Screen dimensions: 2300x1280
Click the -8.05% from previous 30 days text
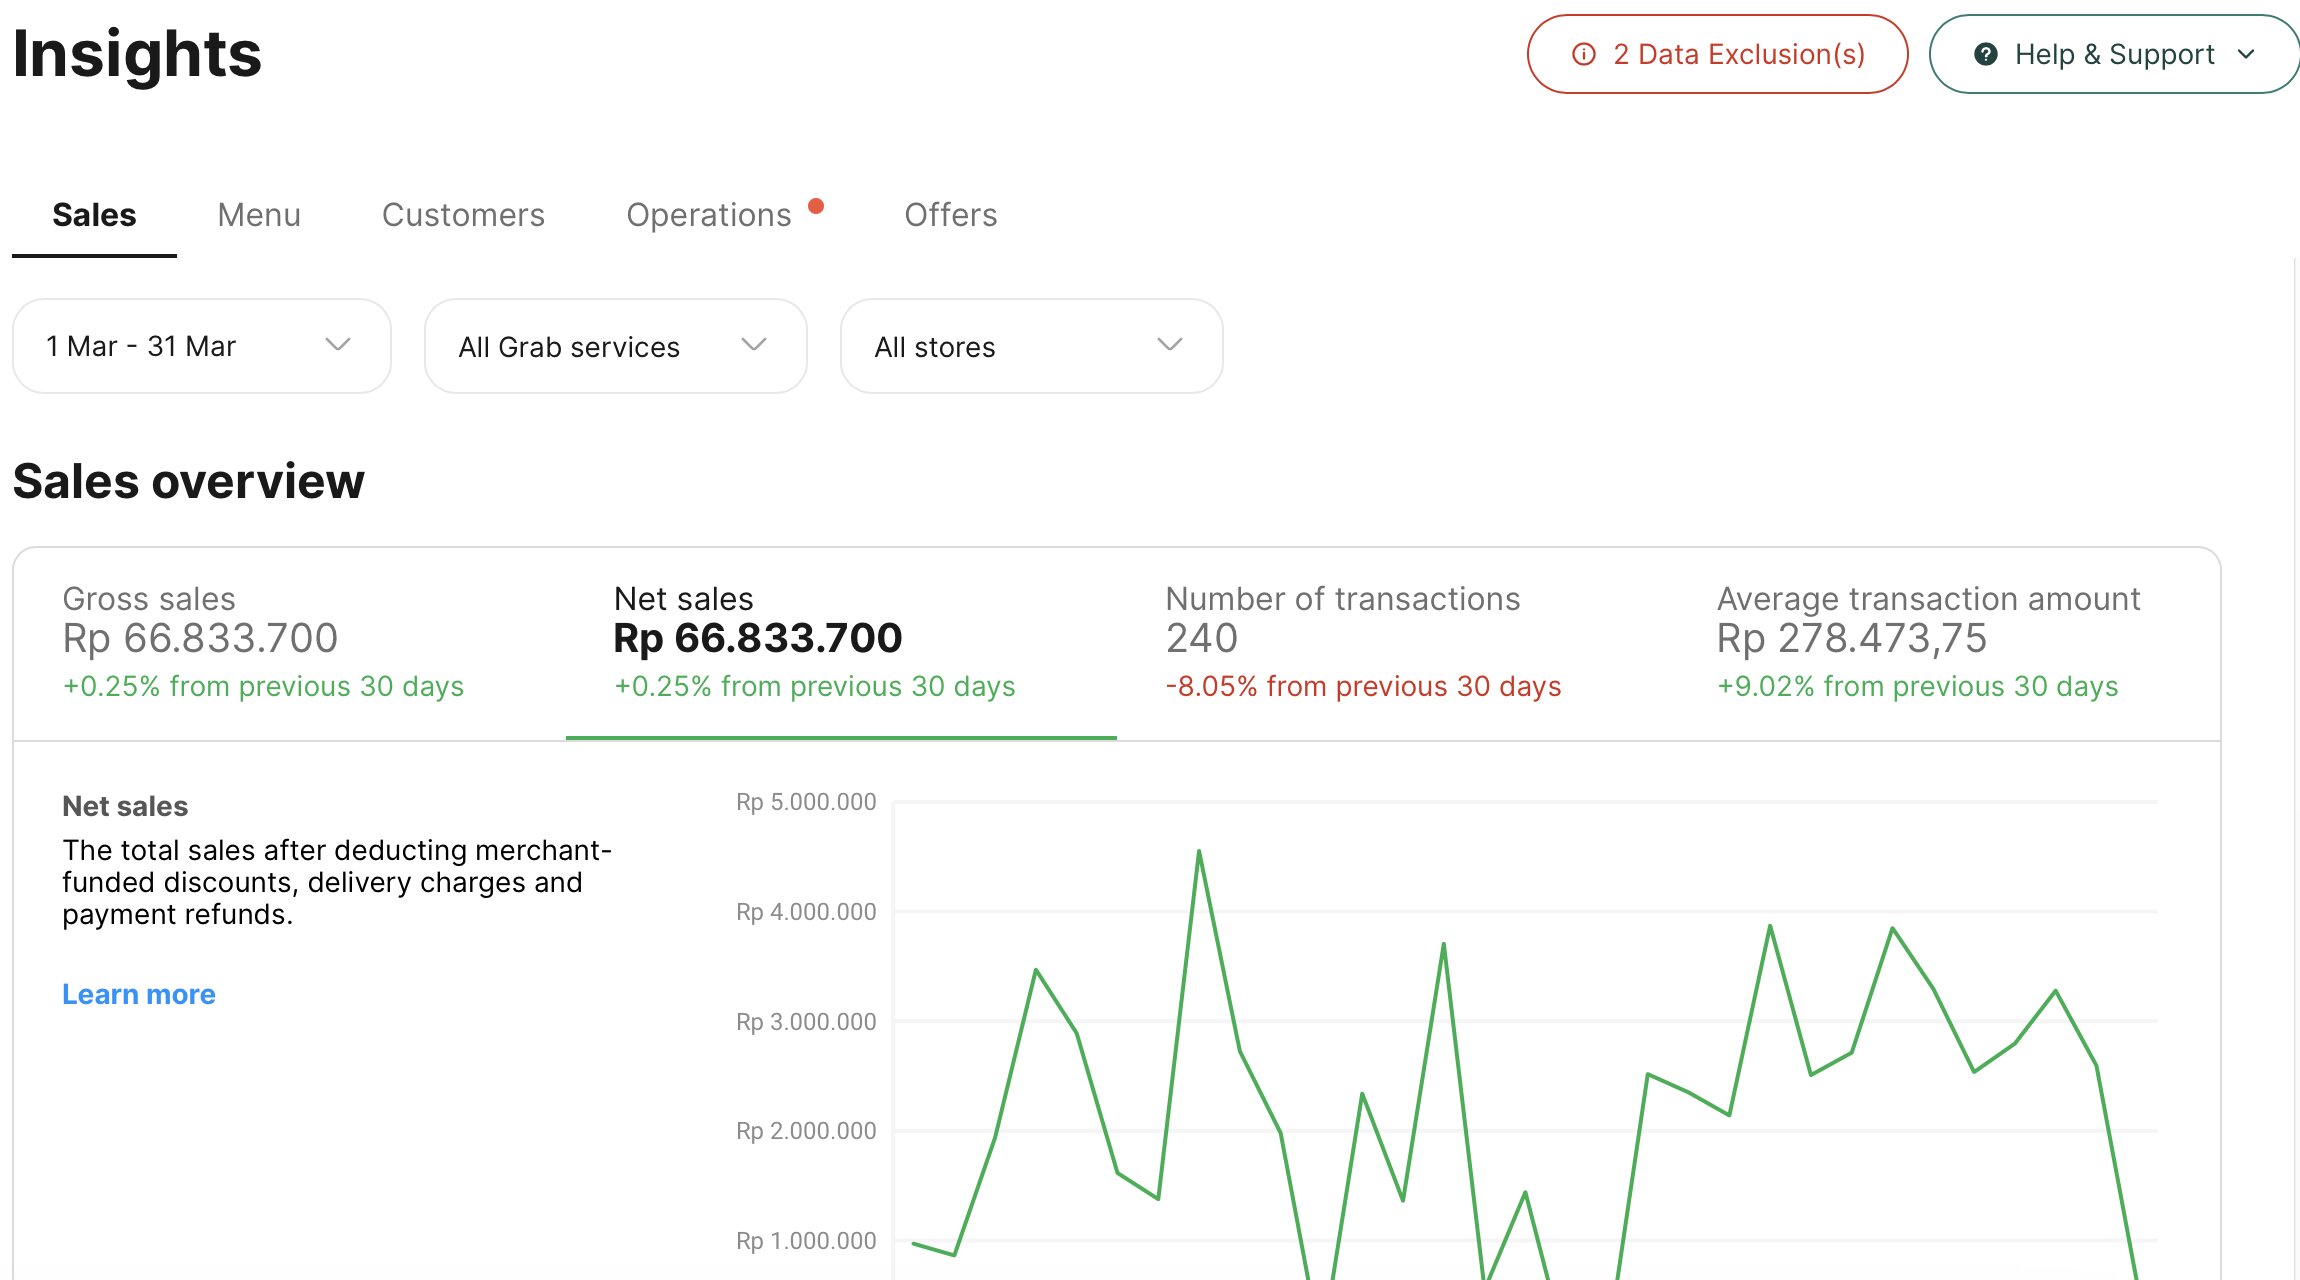(x=1363, y=686)
